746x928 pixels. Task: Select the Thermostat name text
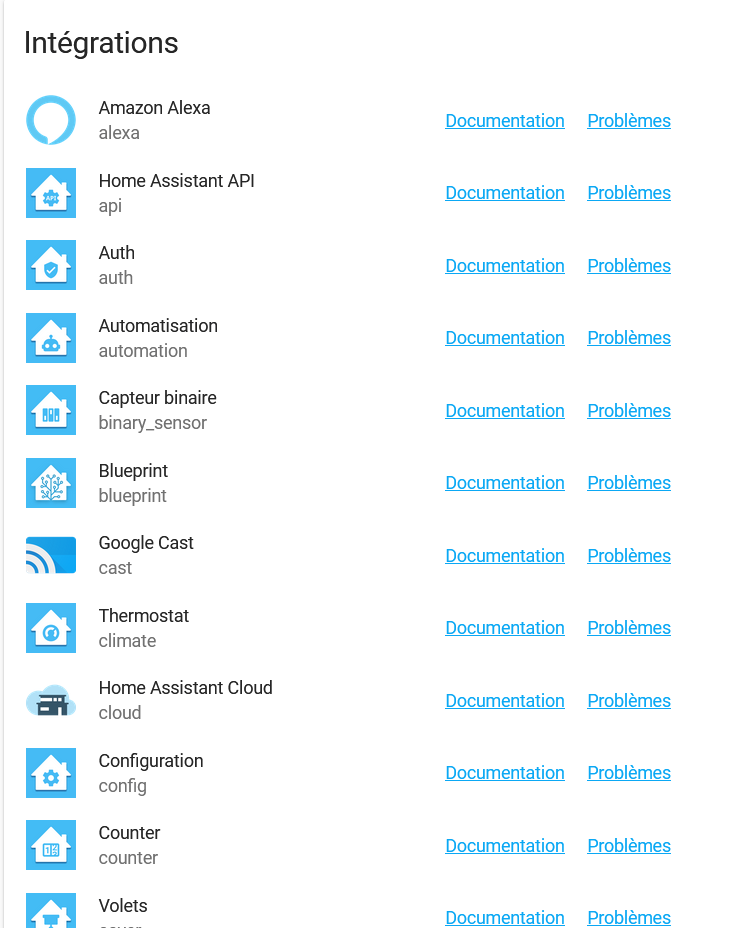144,616
